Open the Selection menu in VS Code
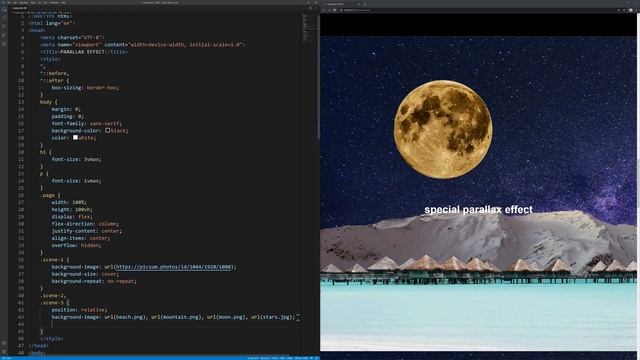The image size is (640, 360). click(x=24, y=2)
